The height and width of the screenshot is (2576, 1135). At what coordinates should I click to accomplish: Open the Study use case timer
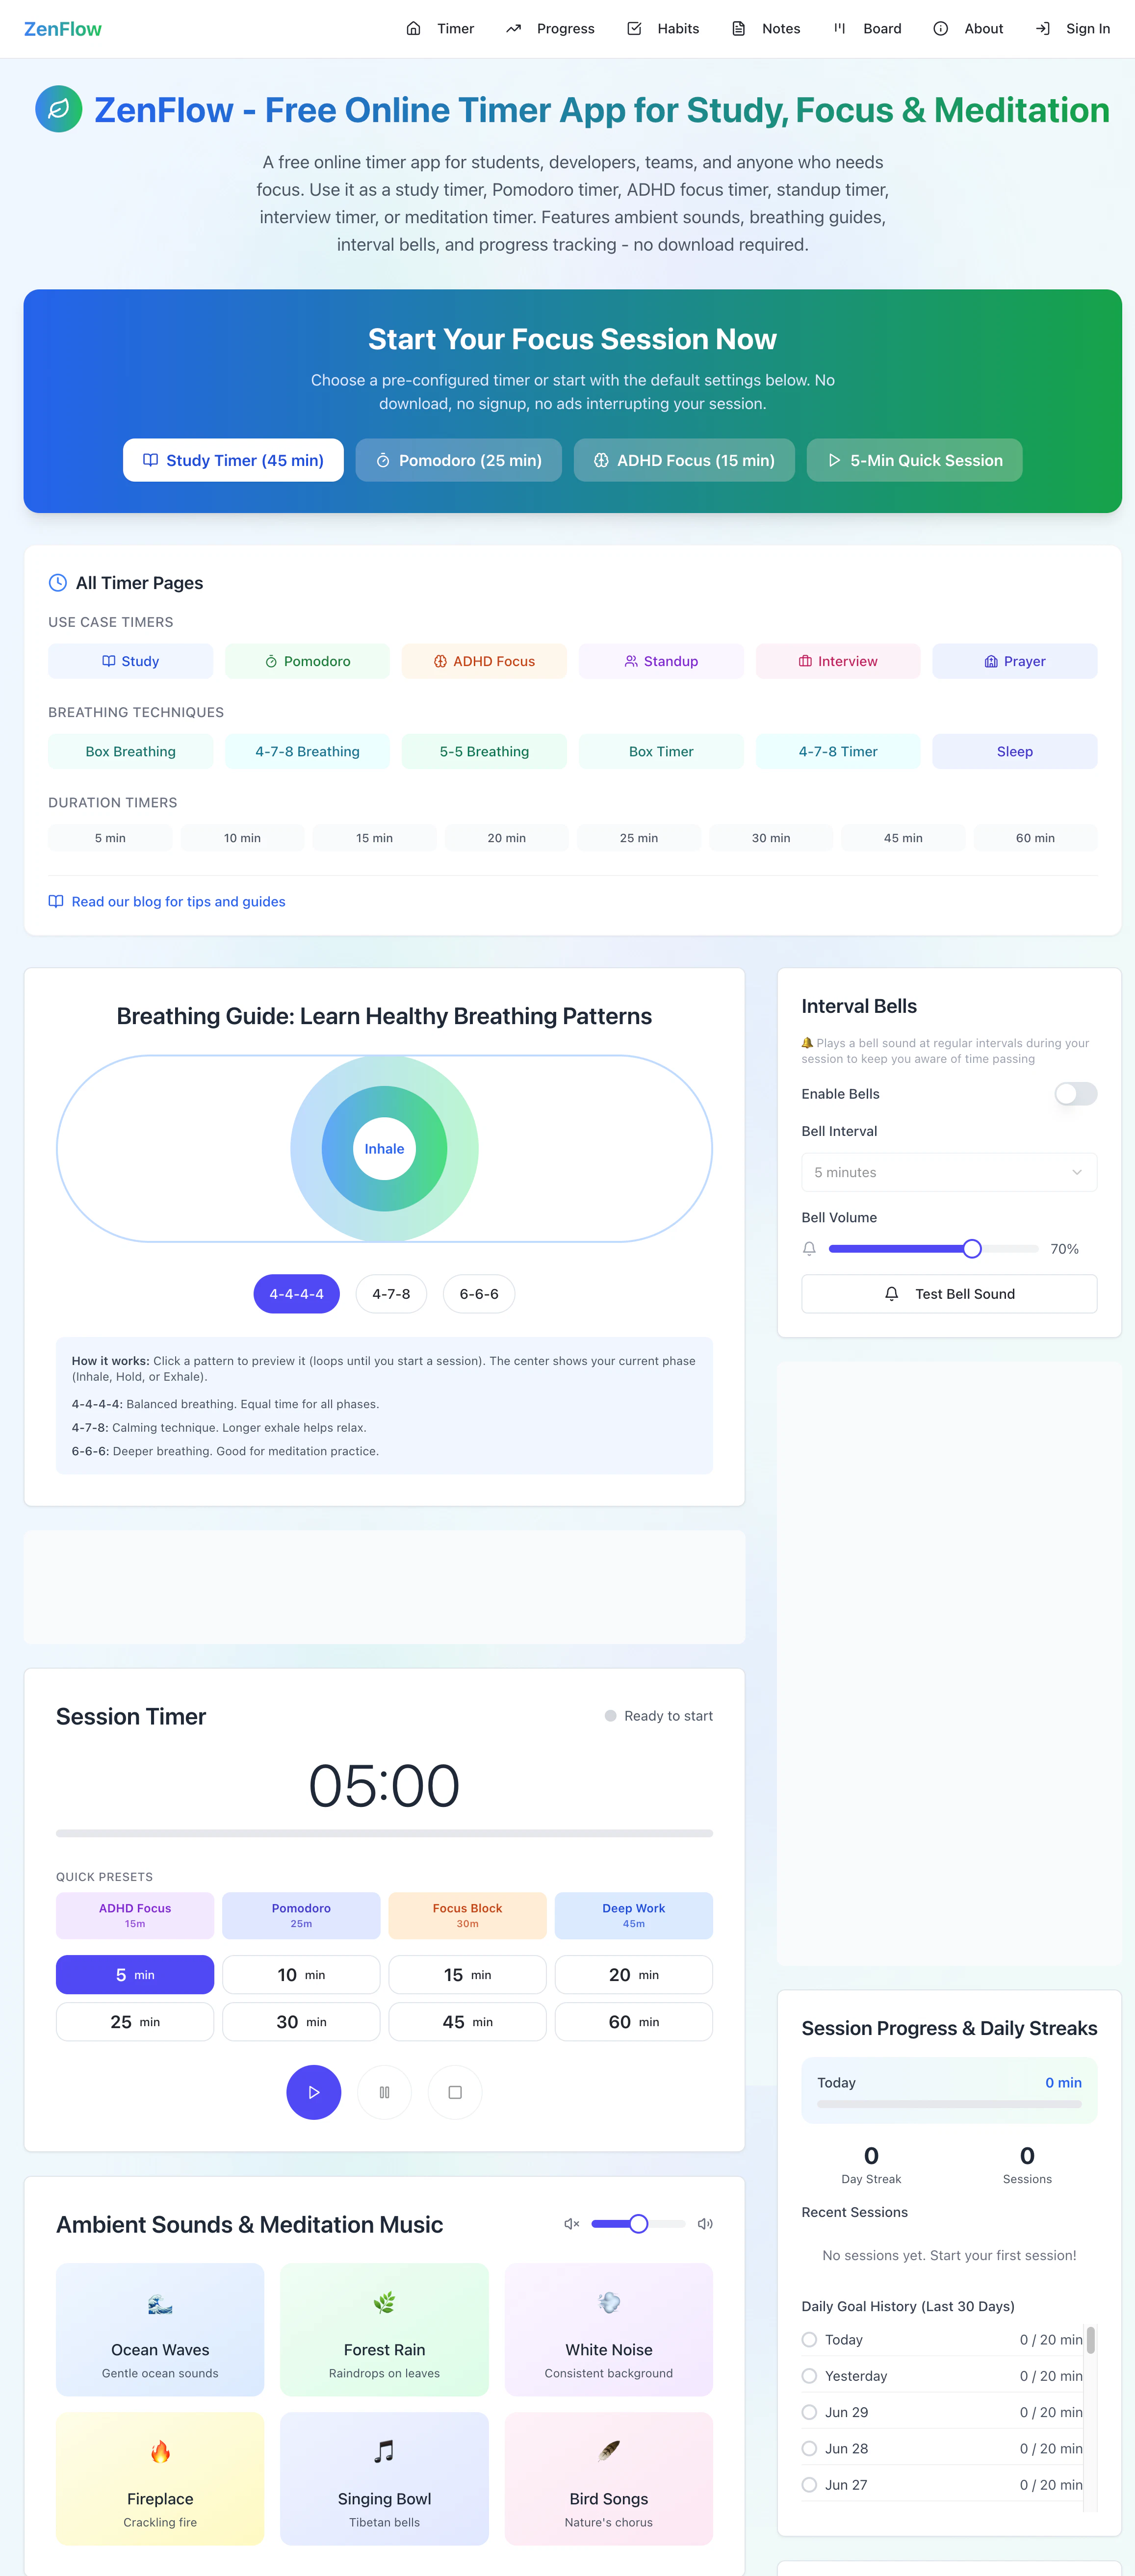tap(131, 661)
